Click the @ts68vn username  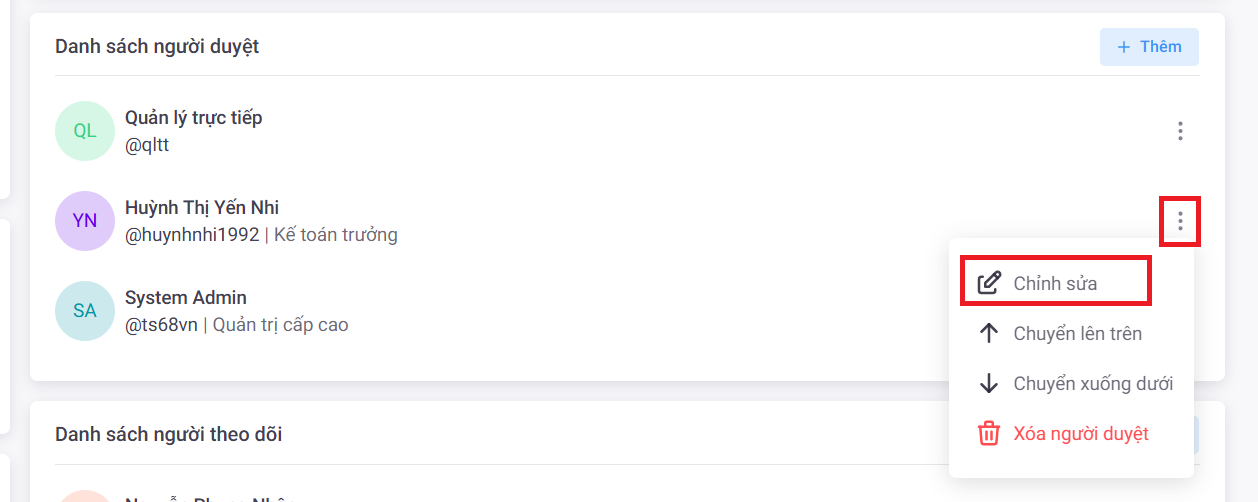click(162, 325)
